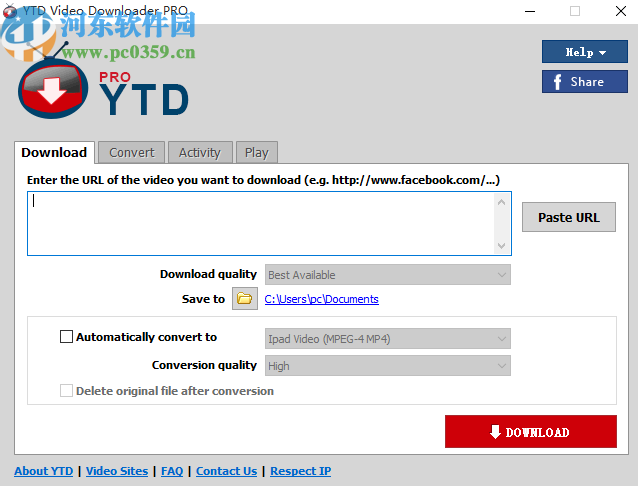Open folder browser icon next to Save to
638x486 pixels.
(x=245, y=299)
